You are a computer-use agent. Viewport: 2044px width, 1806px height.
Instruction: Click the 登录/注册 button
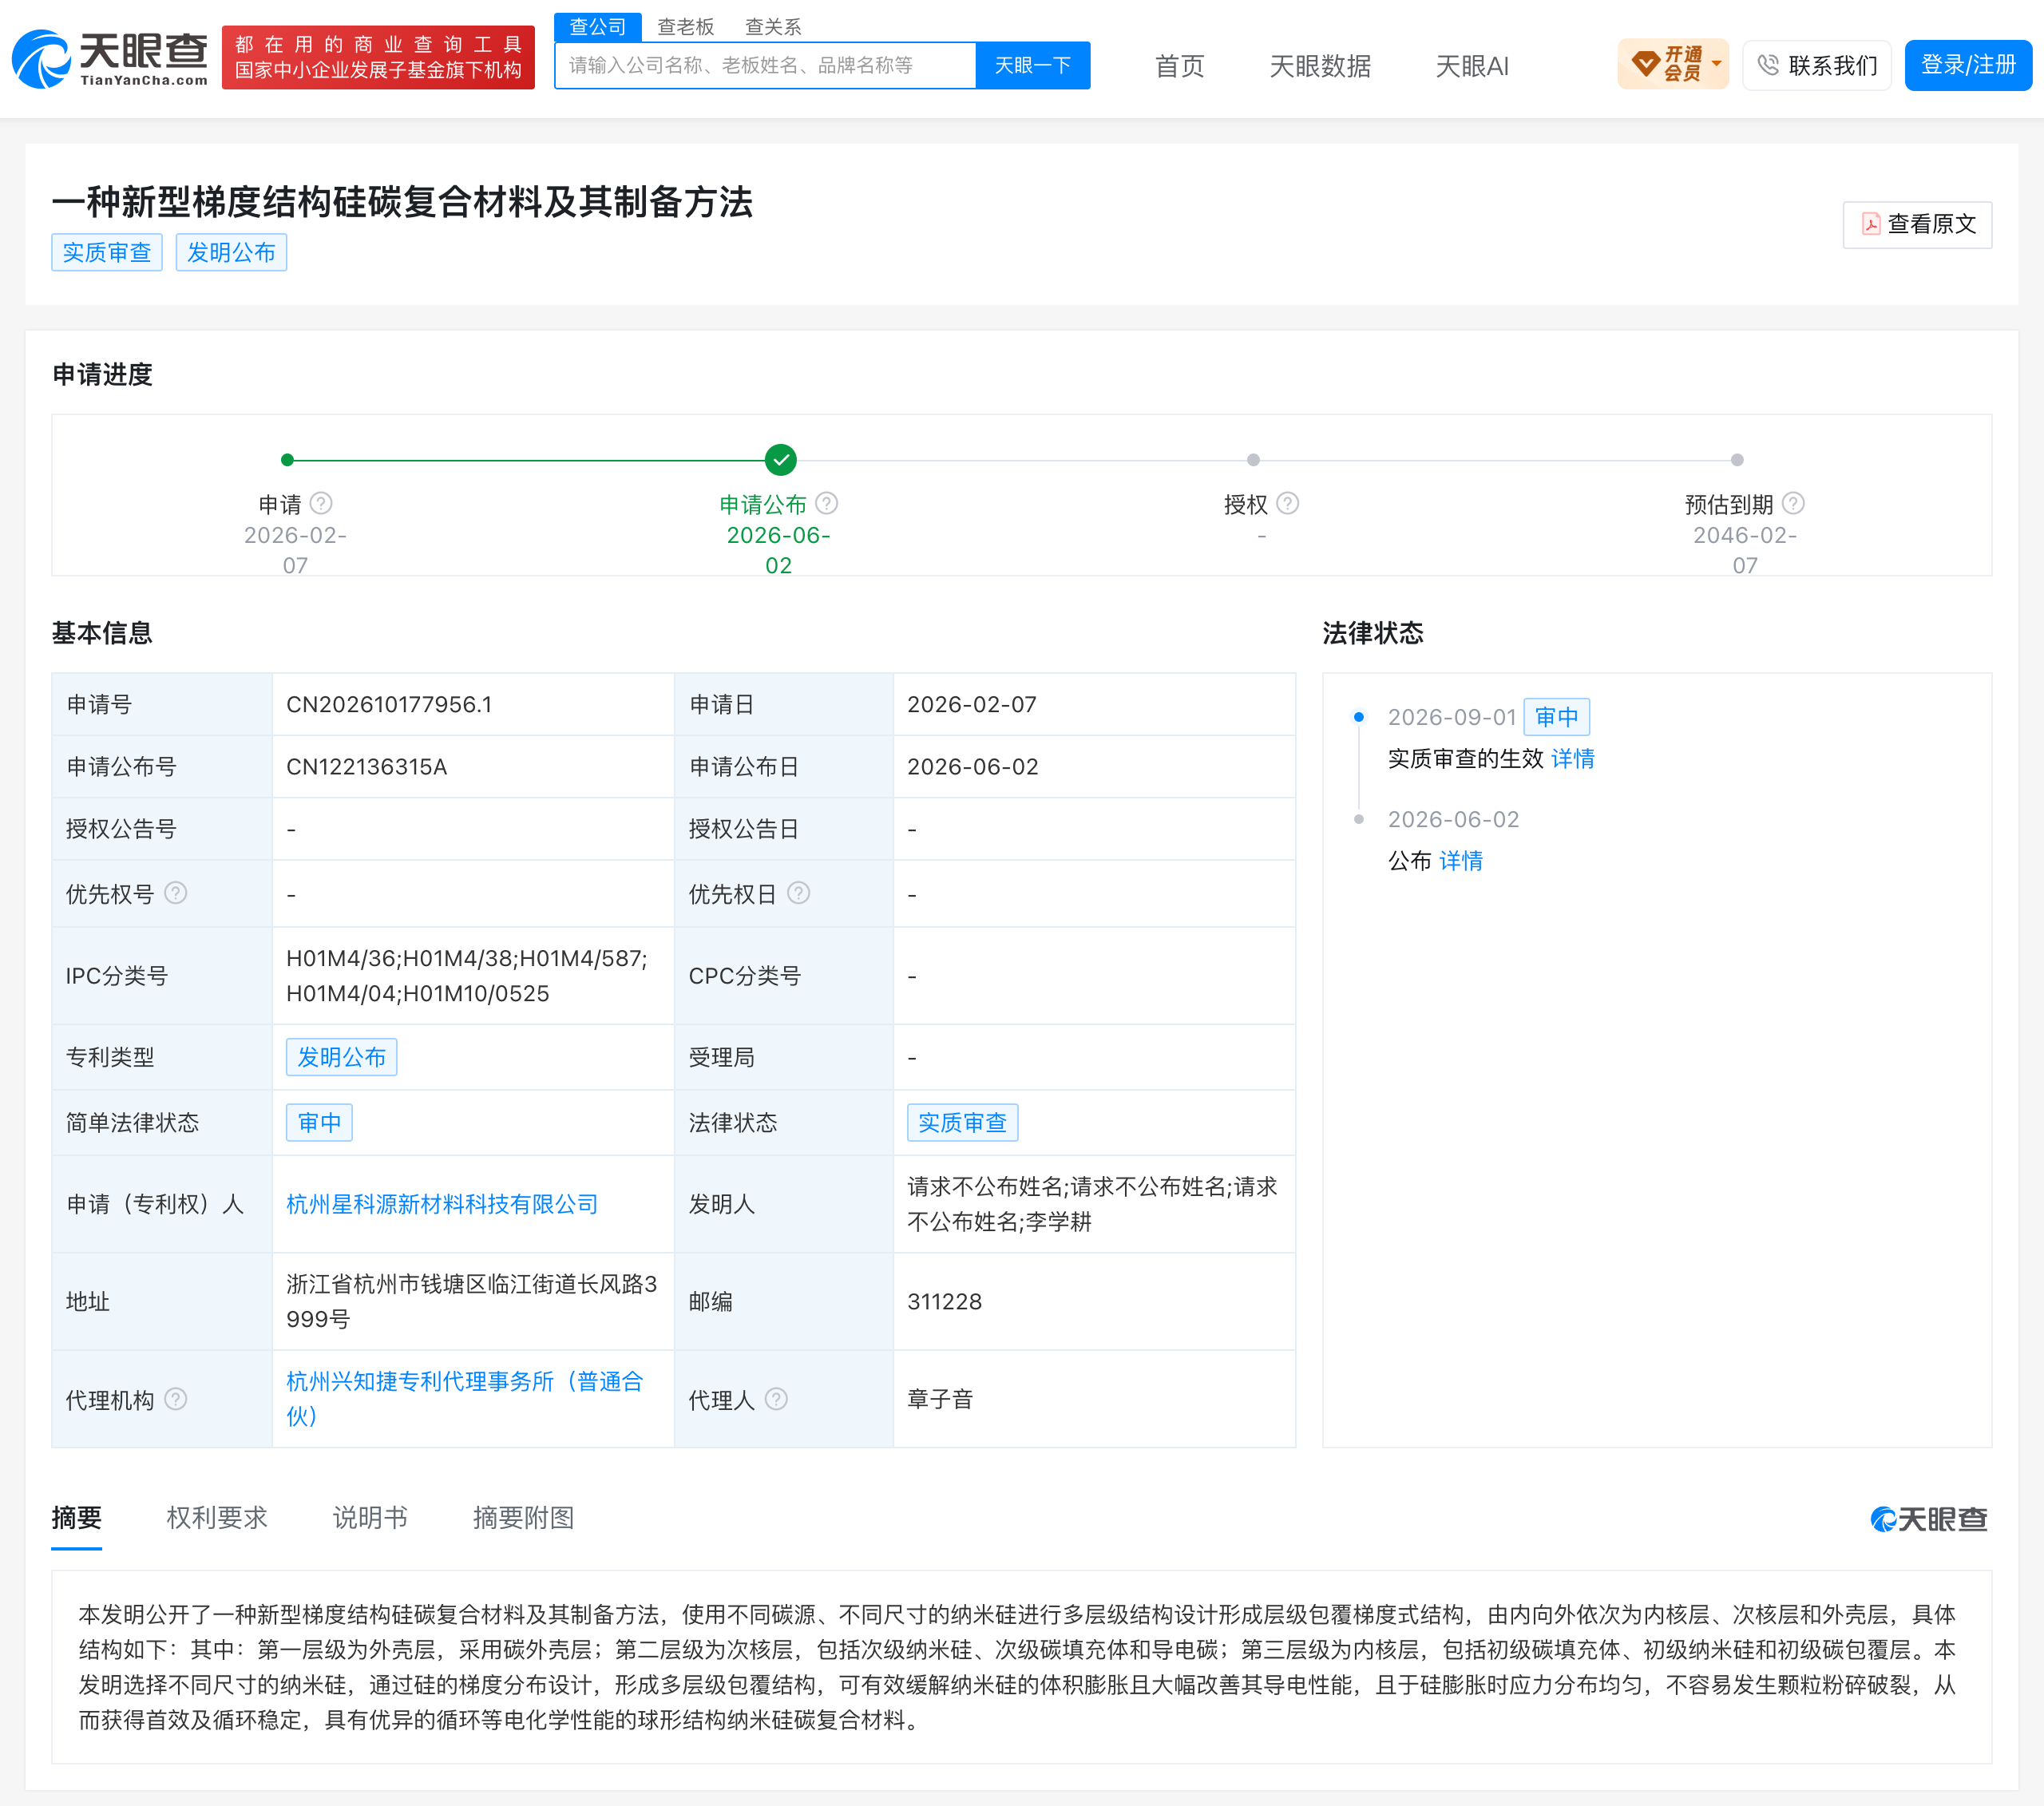(1968, 65)
